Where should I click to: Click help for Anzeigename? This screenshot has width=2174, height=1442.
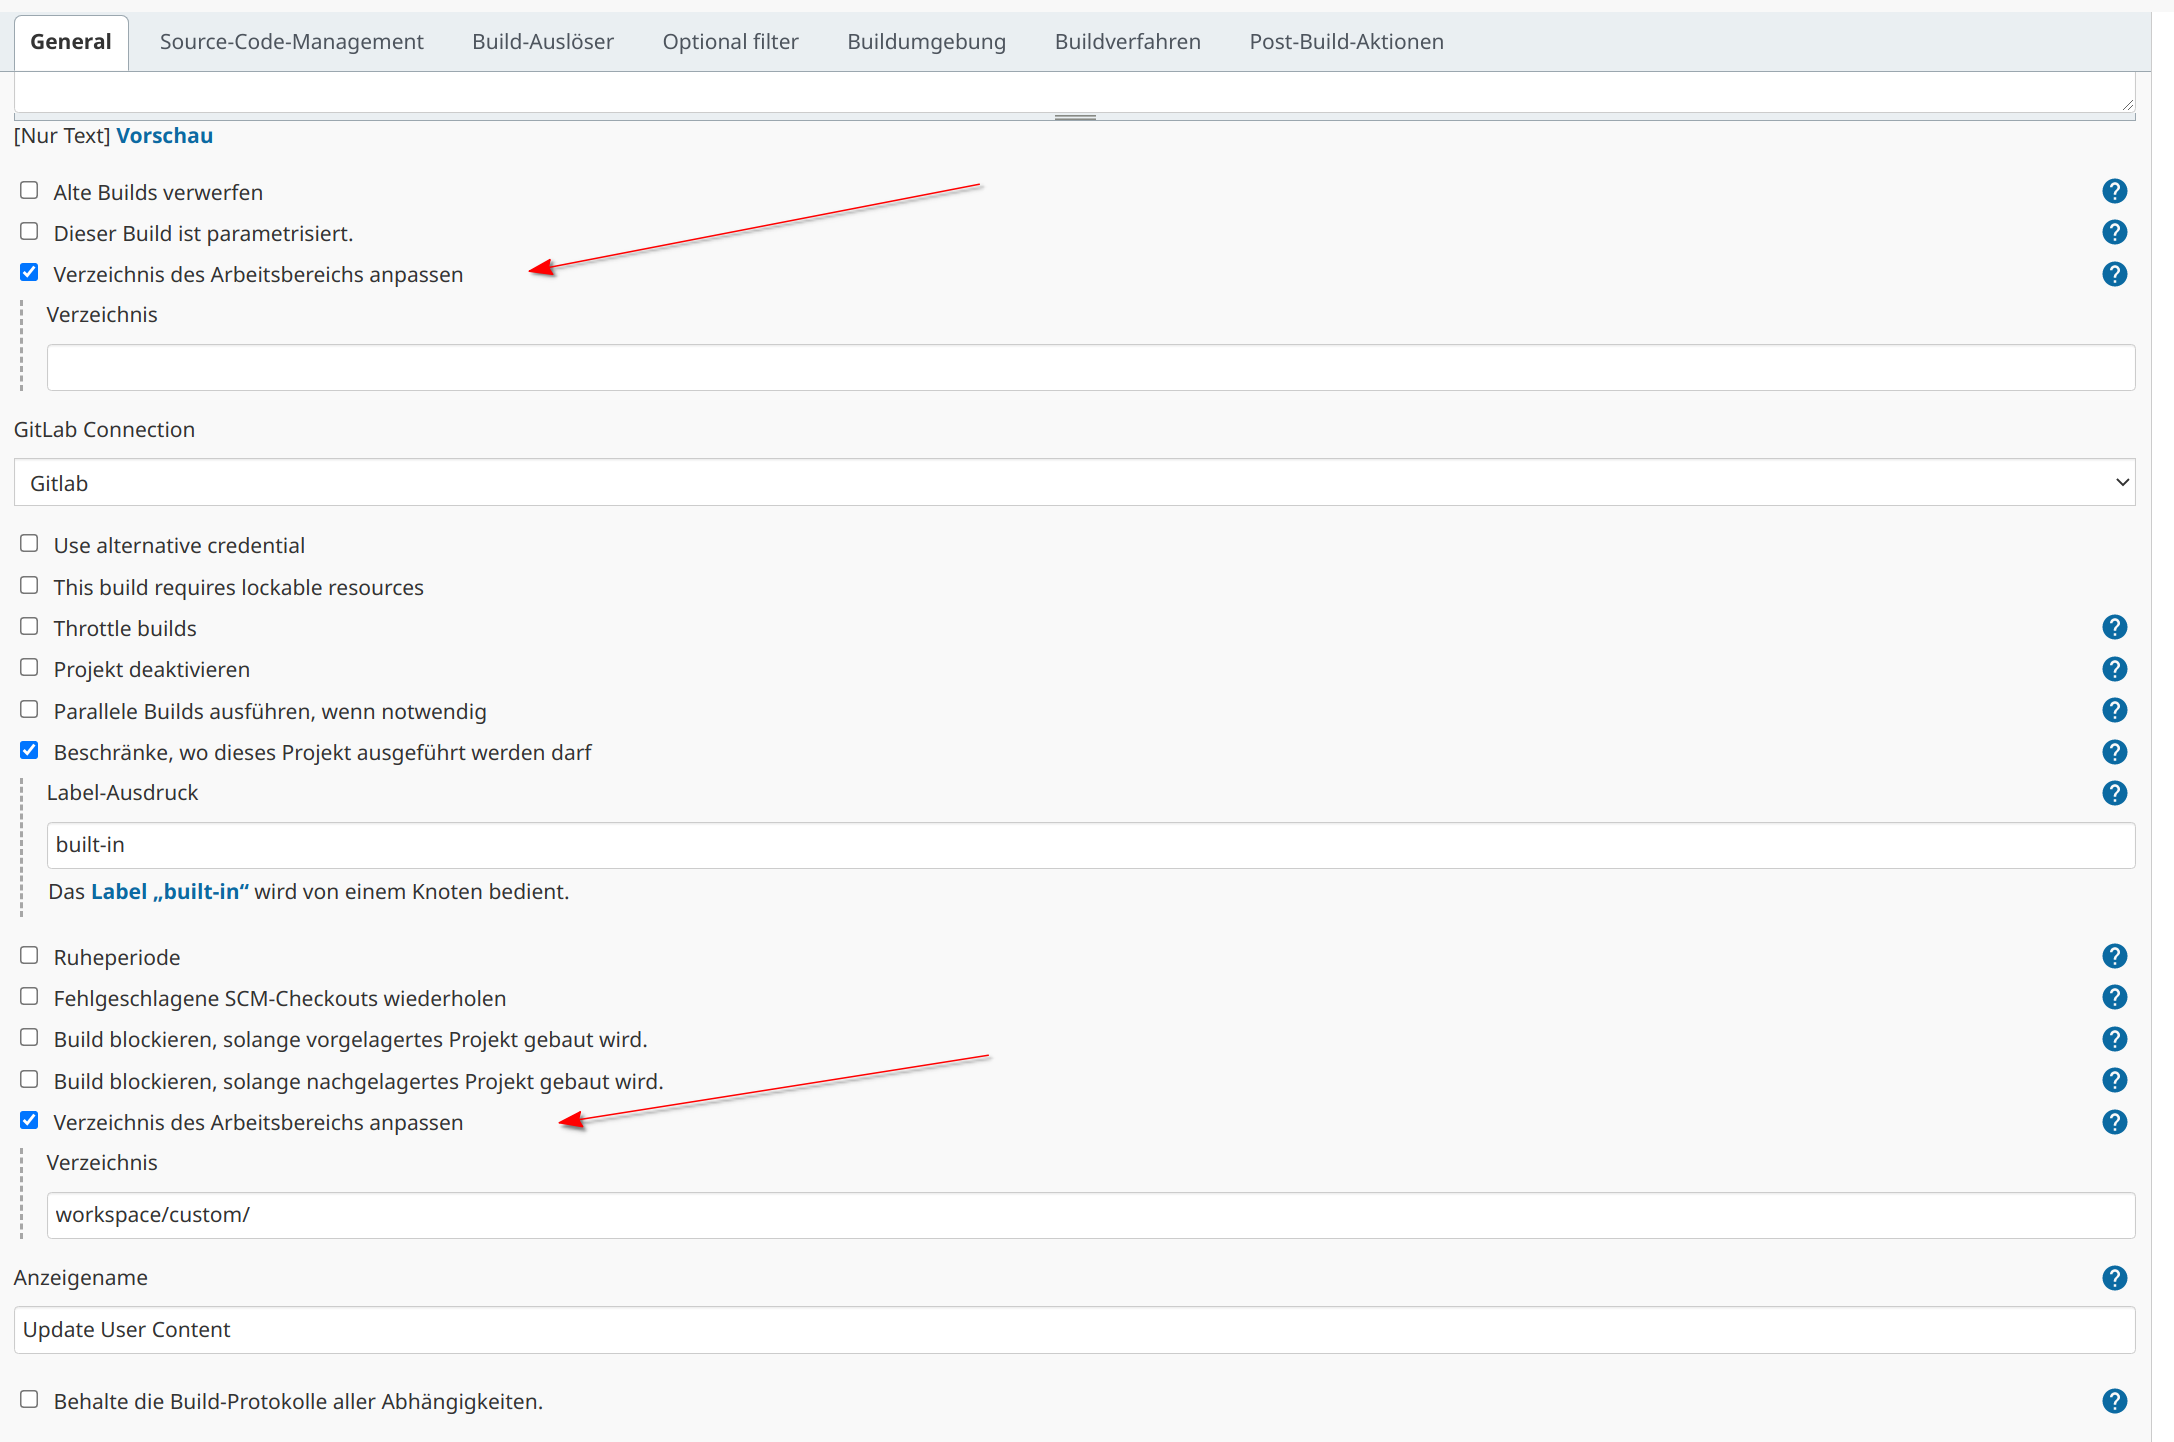2114,1278
